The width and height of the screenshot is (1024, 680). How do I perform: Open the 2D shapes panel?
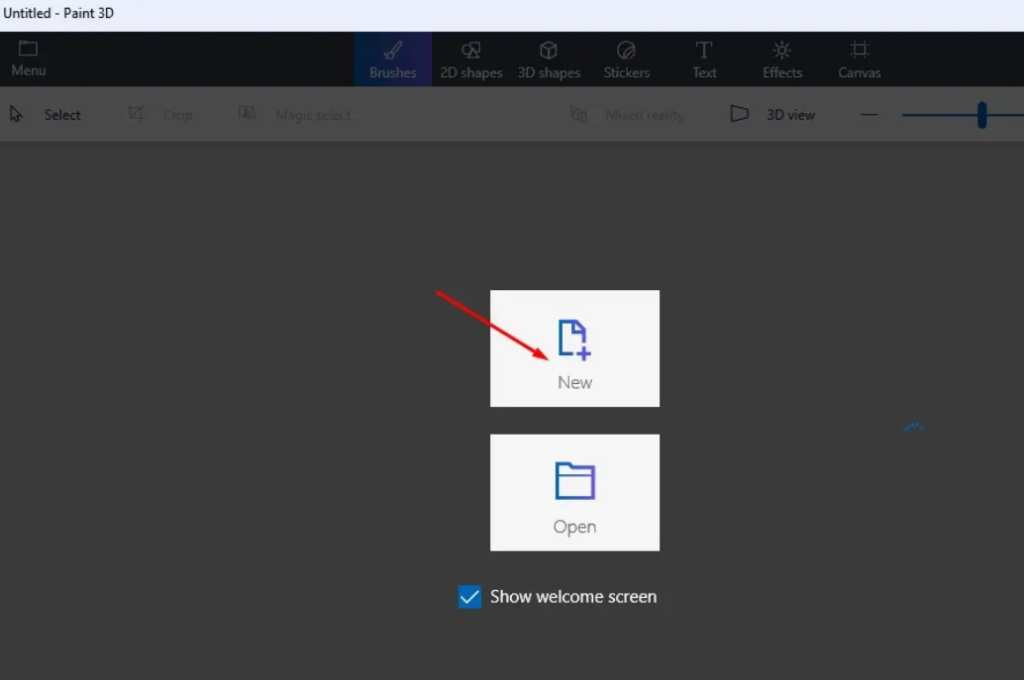[x=471, y=60]
